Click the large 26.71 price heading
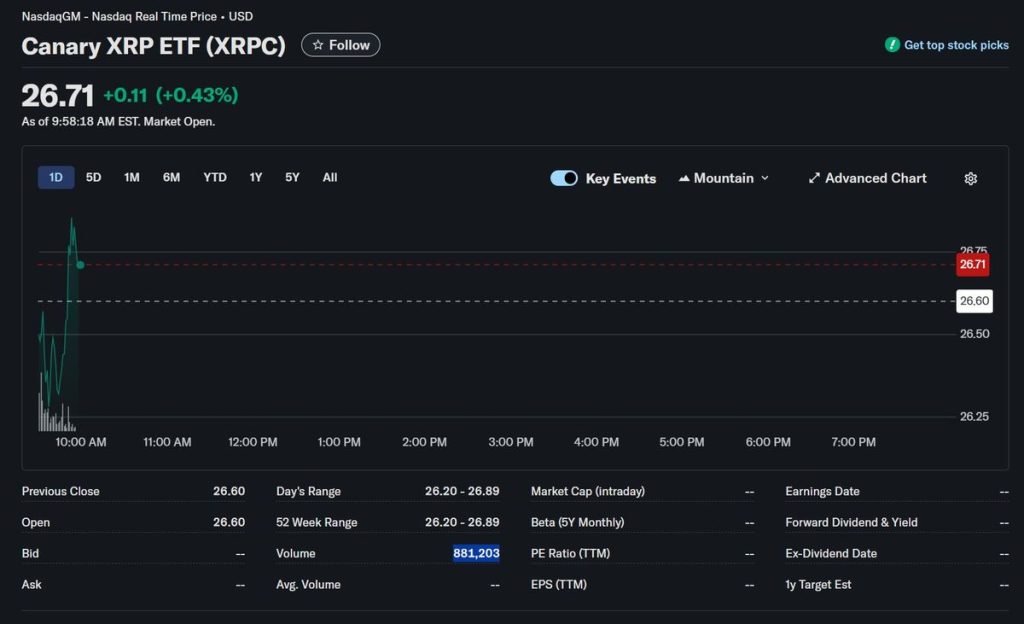 (x=57, y=96)
